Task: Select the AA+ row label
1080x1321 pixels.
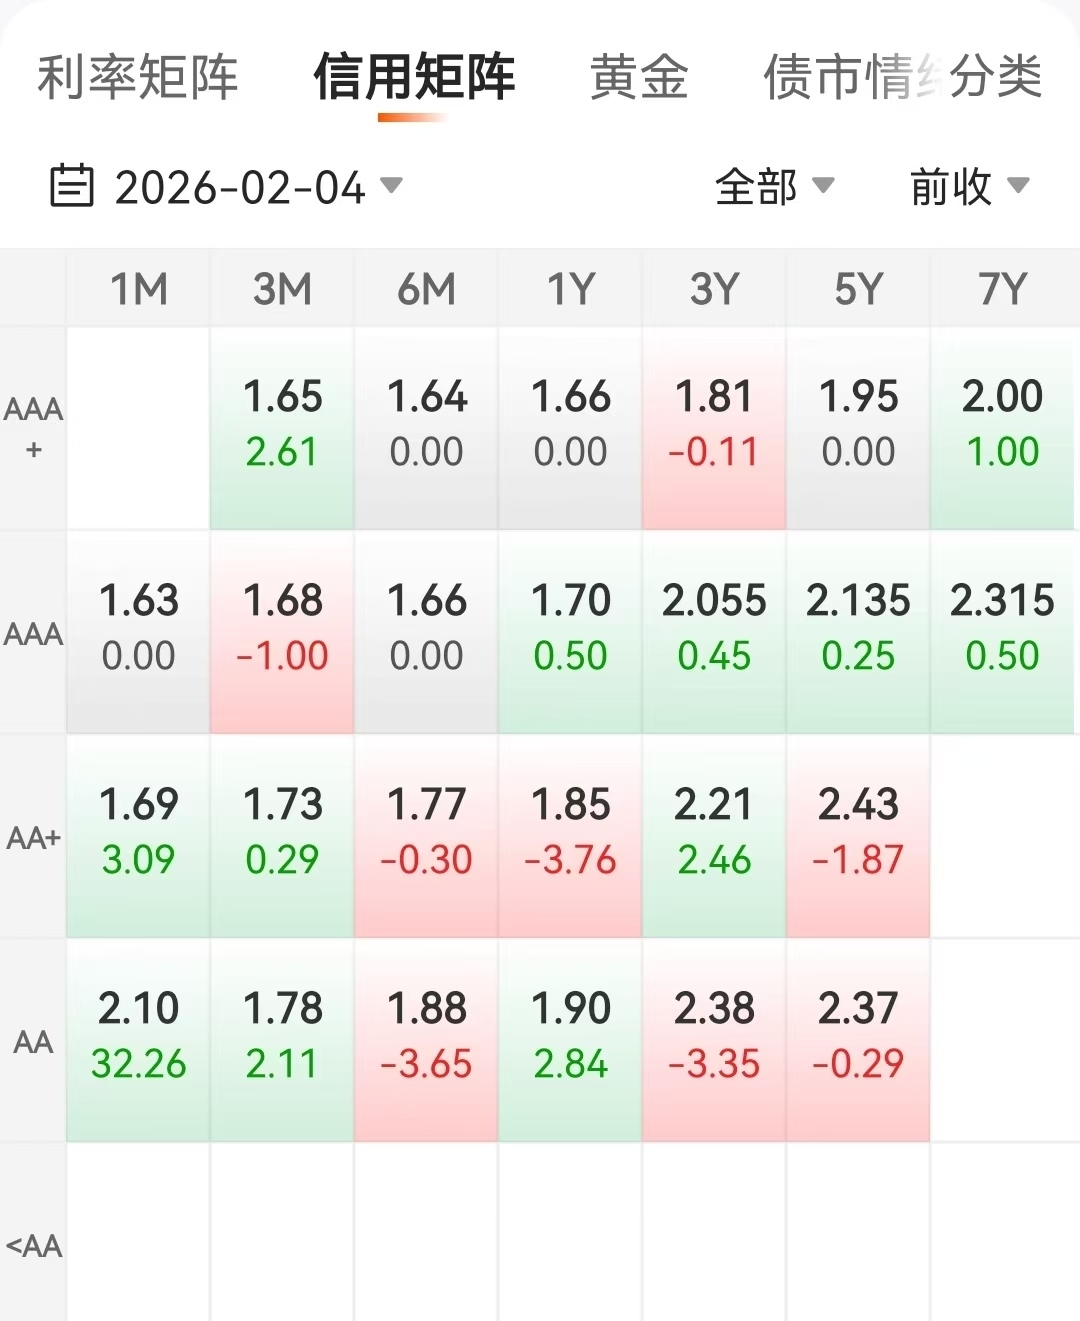Action: 33,838
